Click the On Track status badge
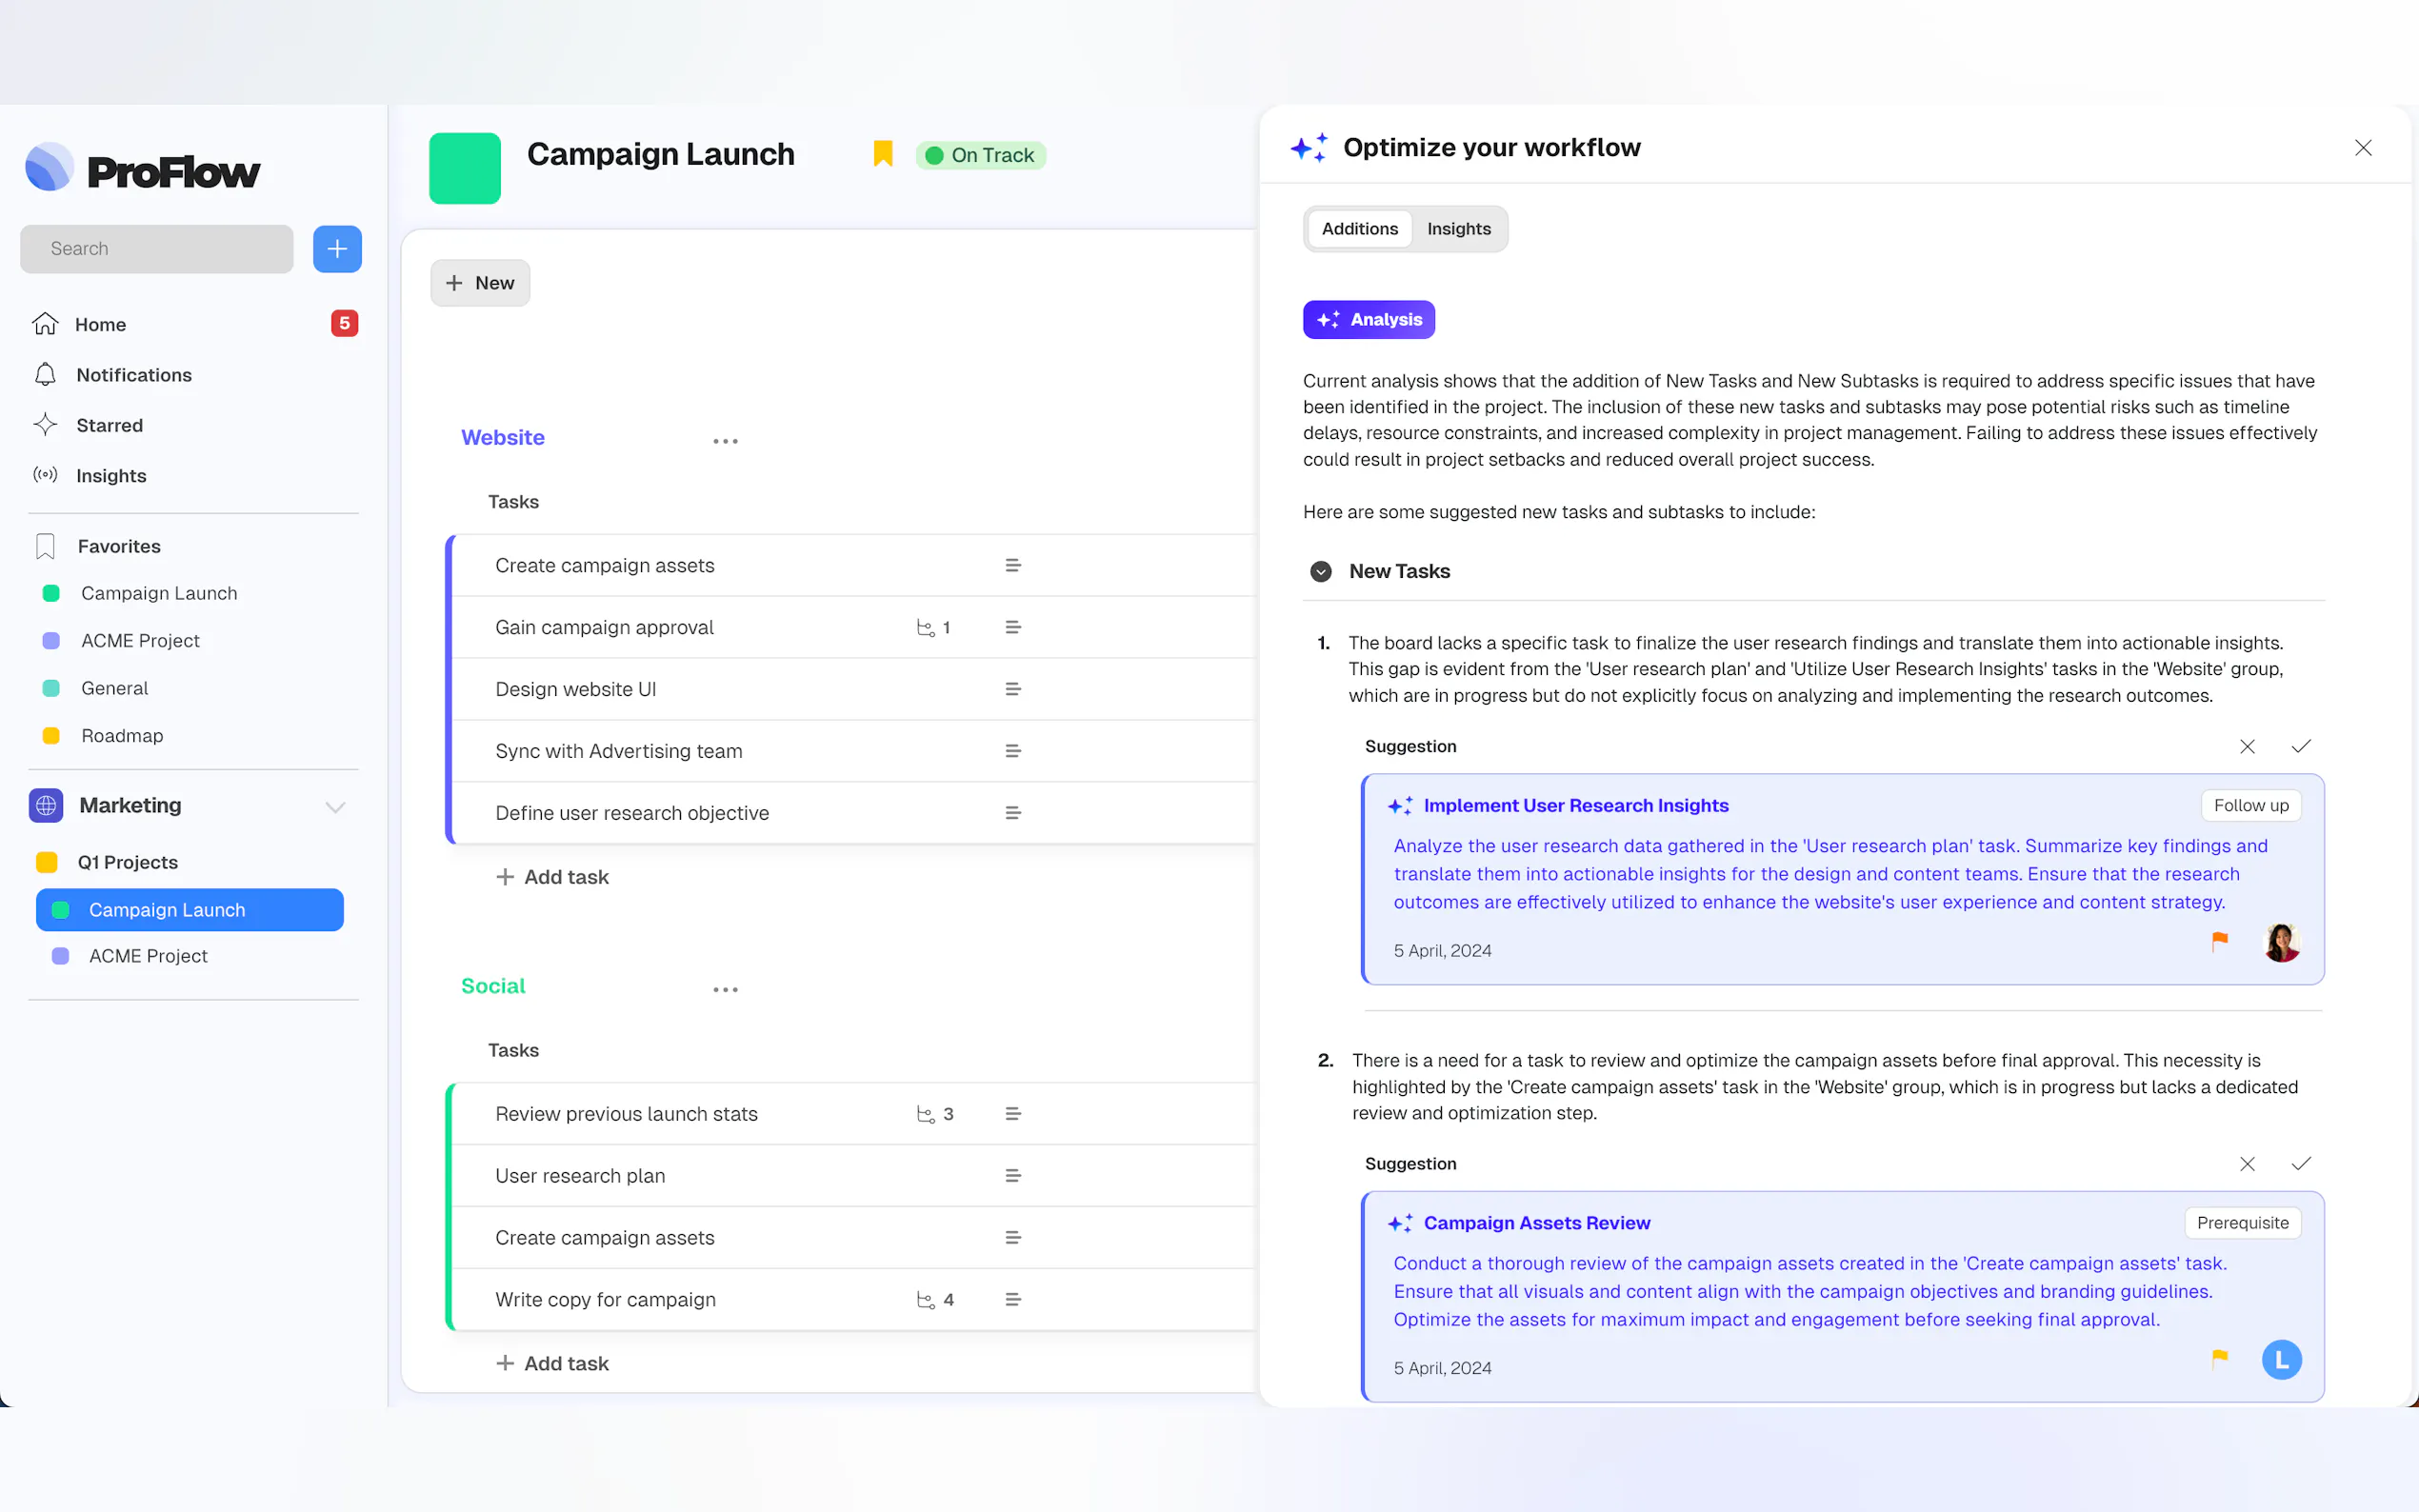 (x=980, y=155)
